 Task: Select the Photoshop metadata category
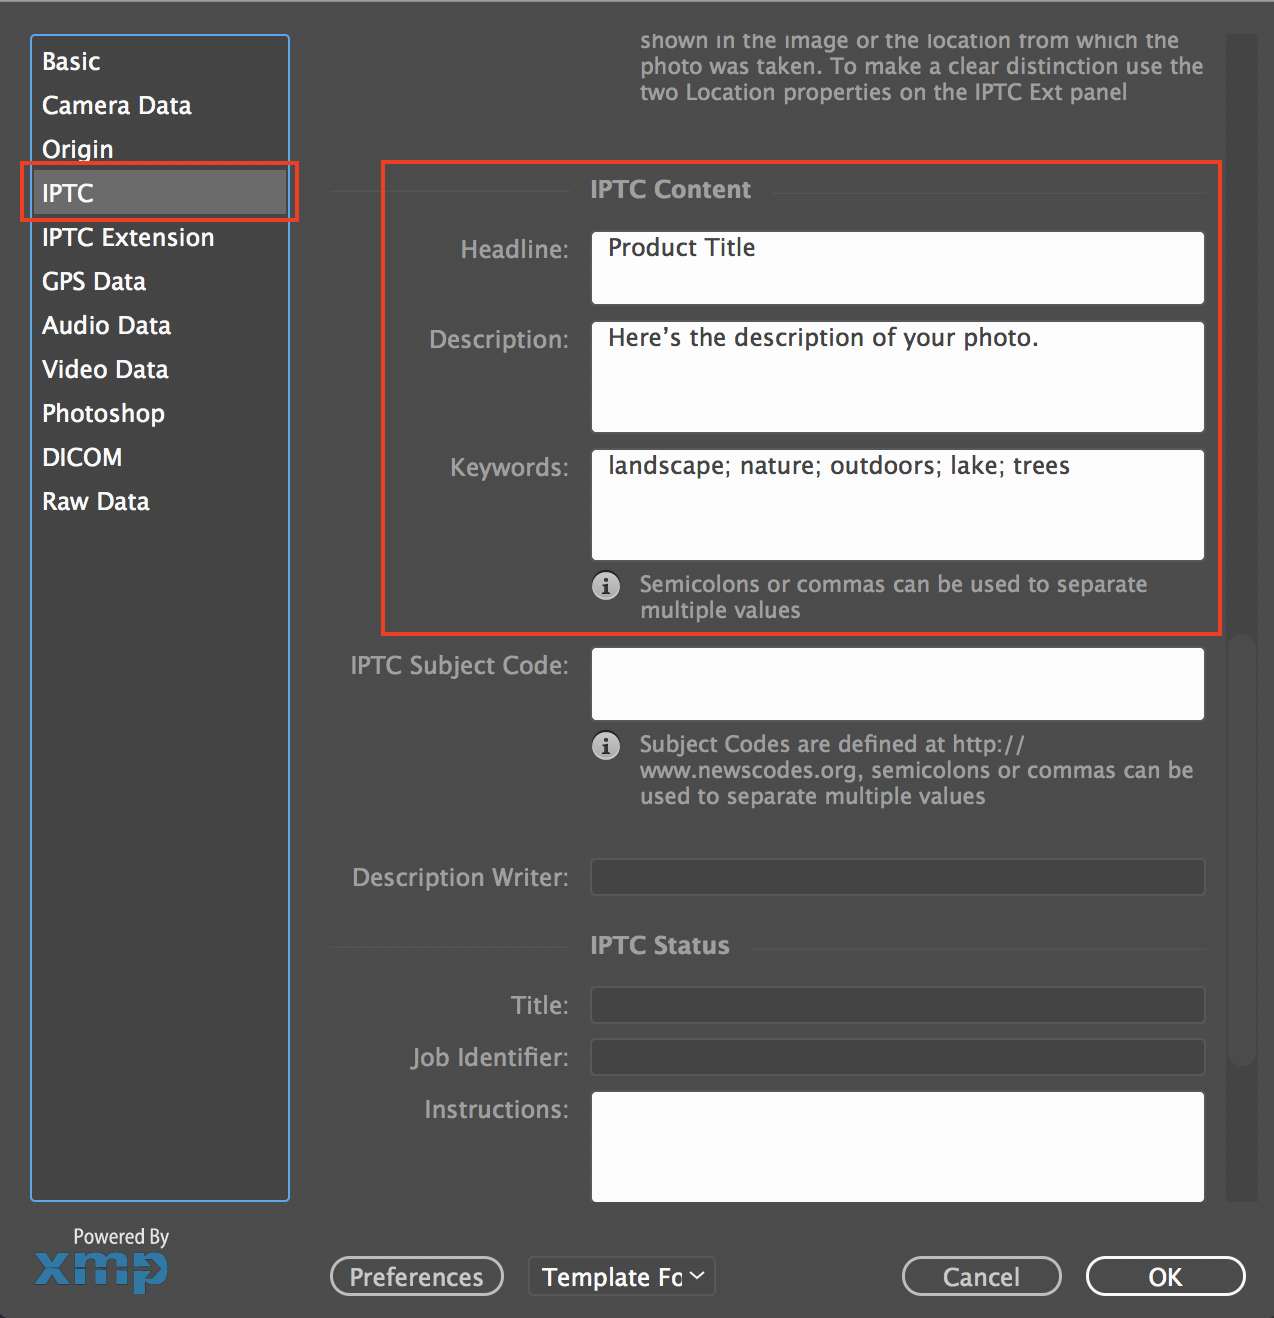coord(103,413)
